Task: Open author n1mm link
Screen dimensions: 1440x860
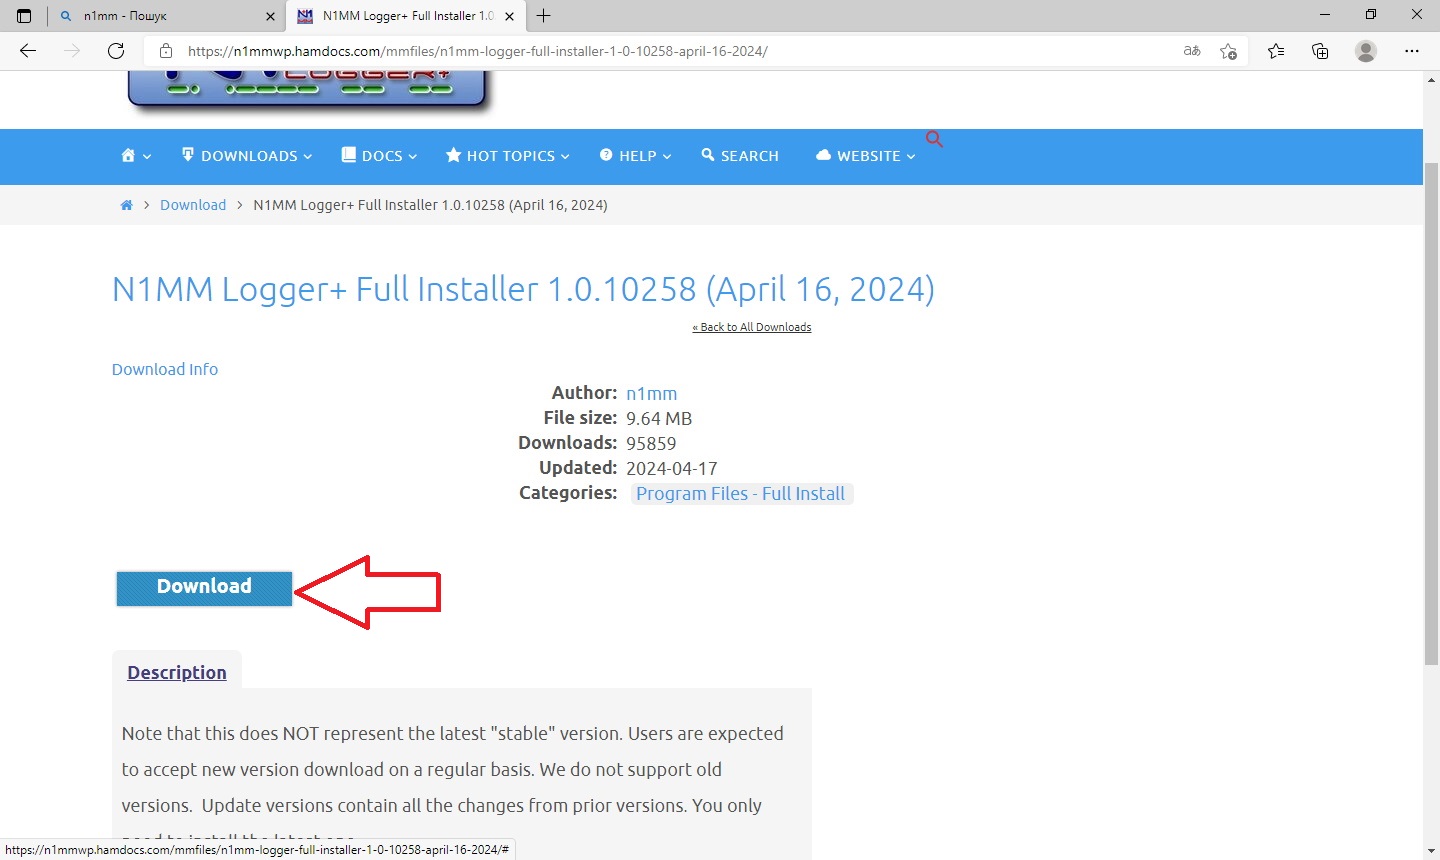Action: click(x=652, y=394)
